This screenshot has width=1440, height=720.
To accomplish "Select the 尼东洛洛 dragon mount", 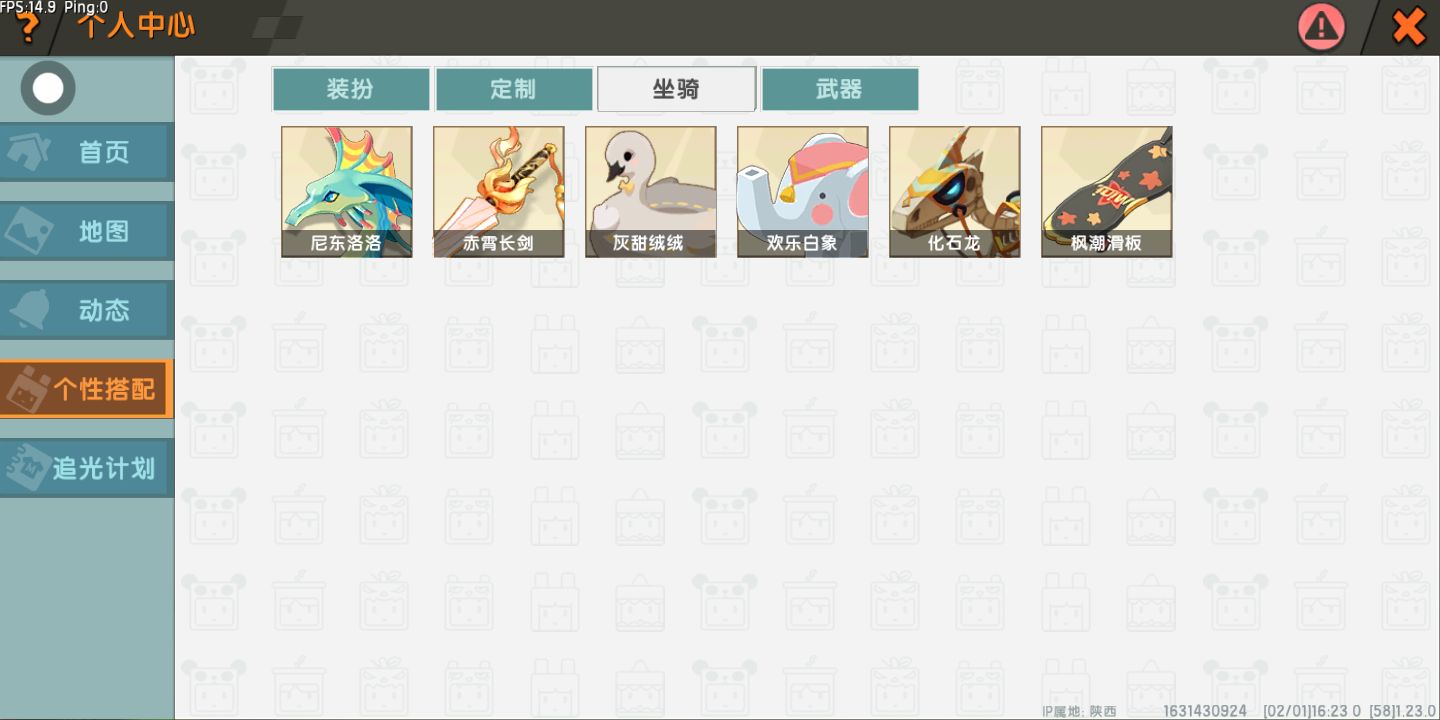I will [347, 192].
